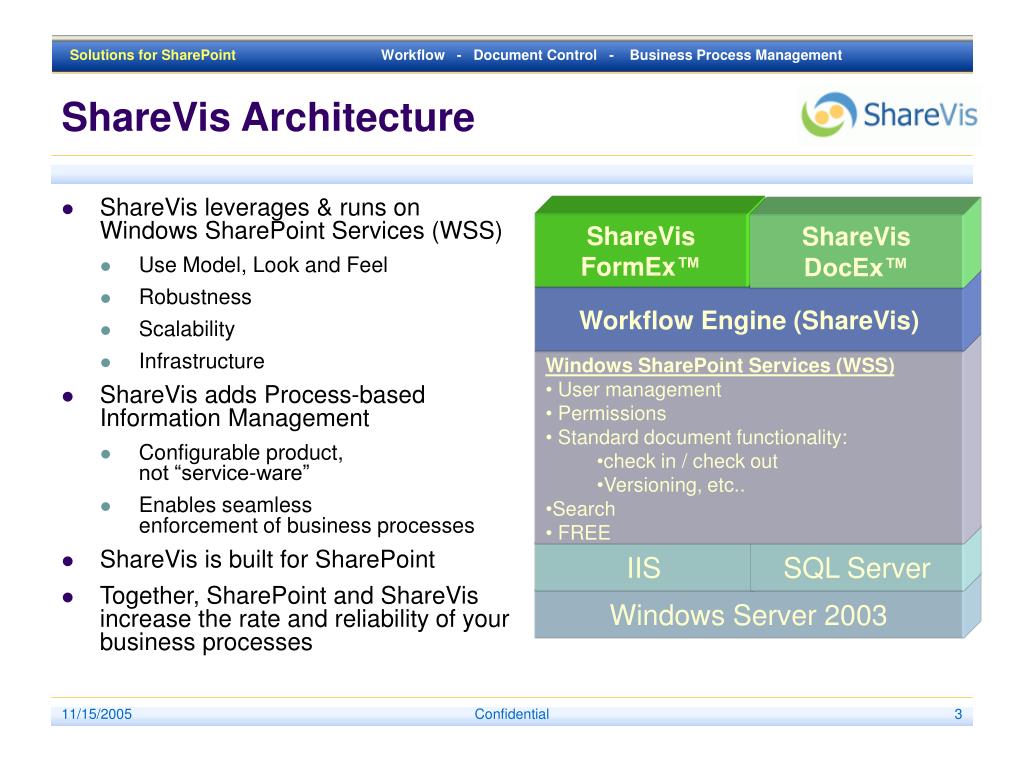This screenshot has width=1024, height=768.
Task: Click the IIS block
Action: click(643, 568)
